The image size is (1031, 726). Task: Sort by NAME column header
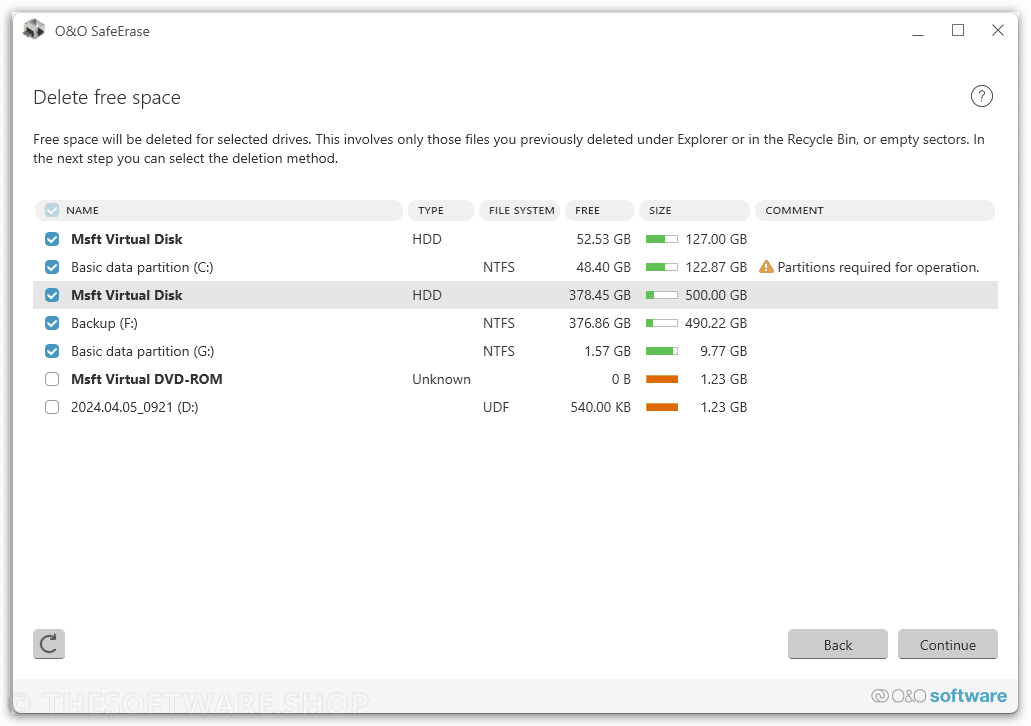tap(218, 210)
